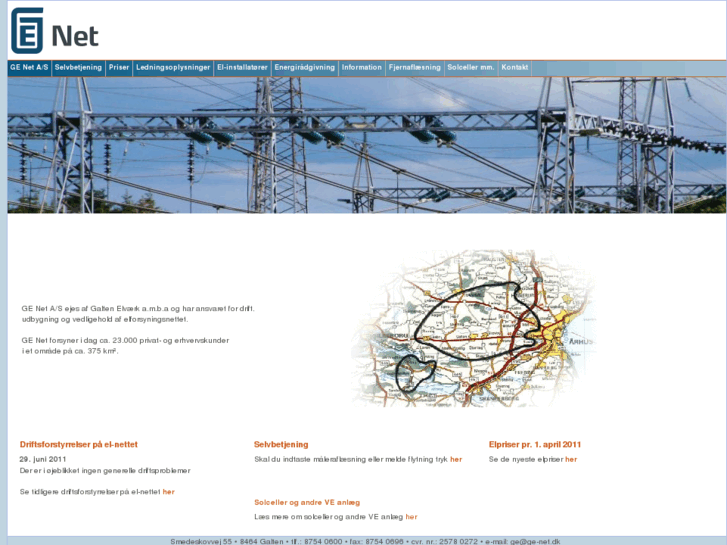Image resolution: width=727 pixels, height=545 pixels.
Task: Select Energirådgivning in the navigation bar
Action: point(305,68)
